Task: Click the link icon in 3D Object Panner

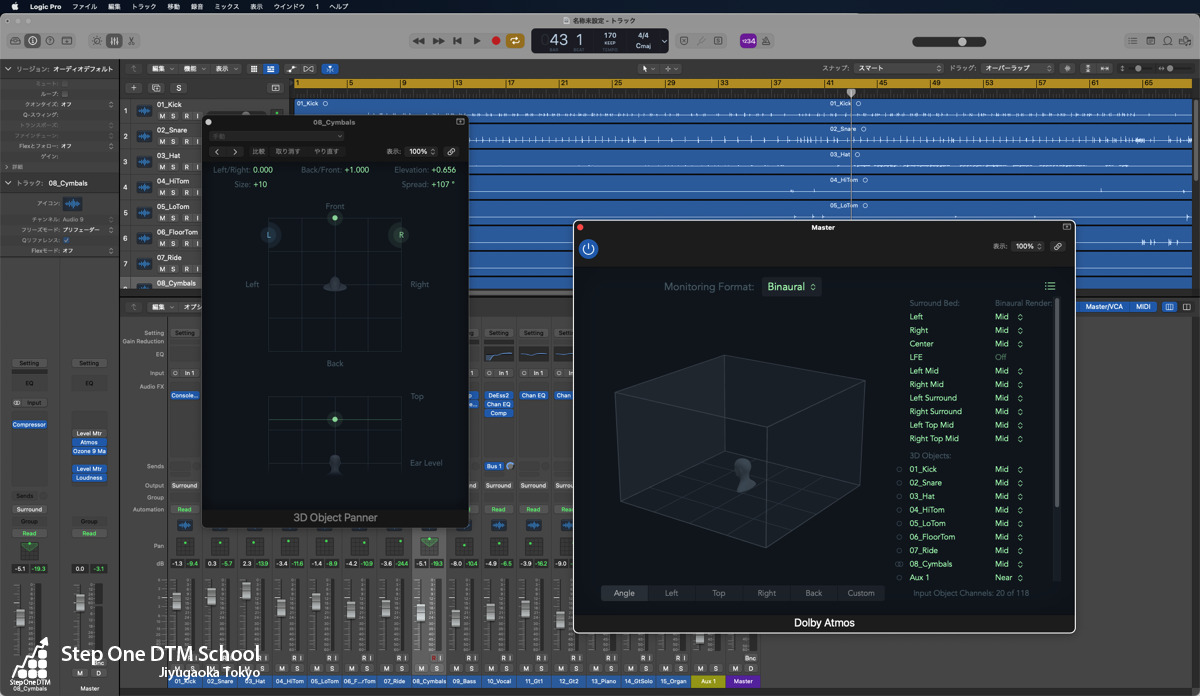Action: click(x=451, y=152)
